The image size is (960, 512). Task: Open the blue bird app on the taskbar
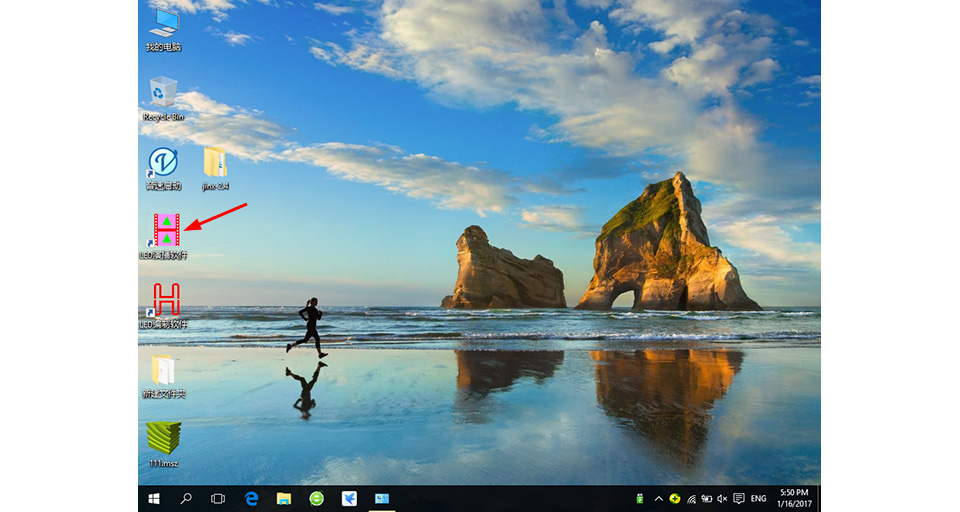(349, 499)
